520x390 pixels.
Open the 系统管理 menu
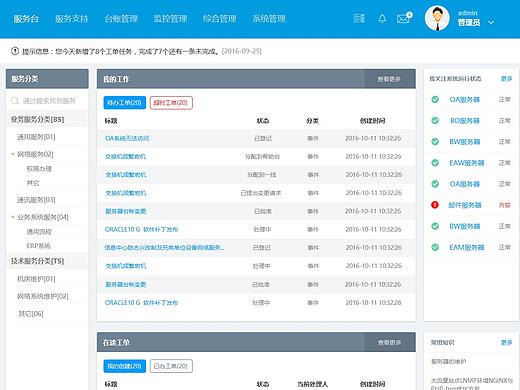269,19
